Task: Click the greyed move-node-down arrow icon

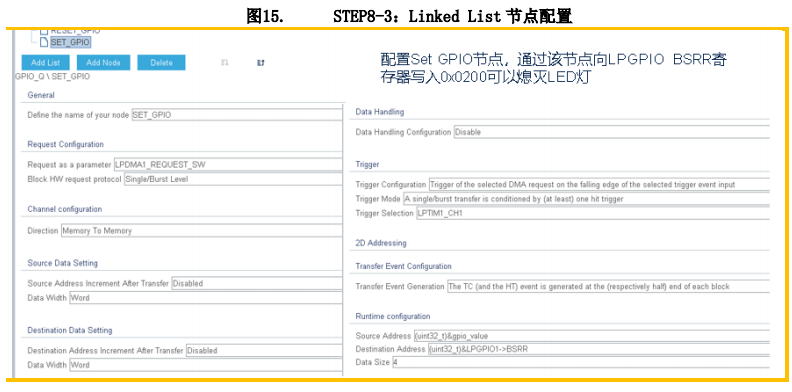Action: click(x=225, y=63)
